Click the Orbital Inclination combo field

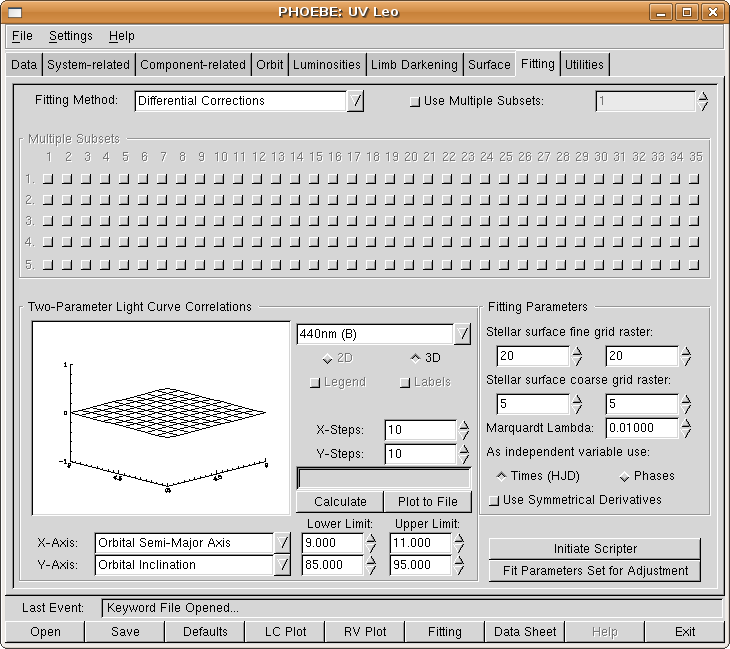pyautogui.click(x=184, y=565)
